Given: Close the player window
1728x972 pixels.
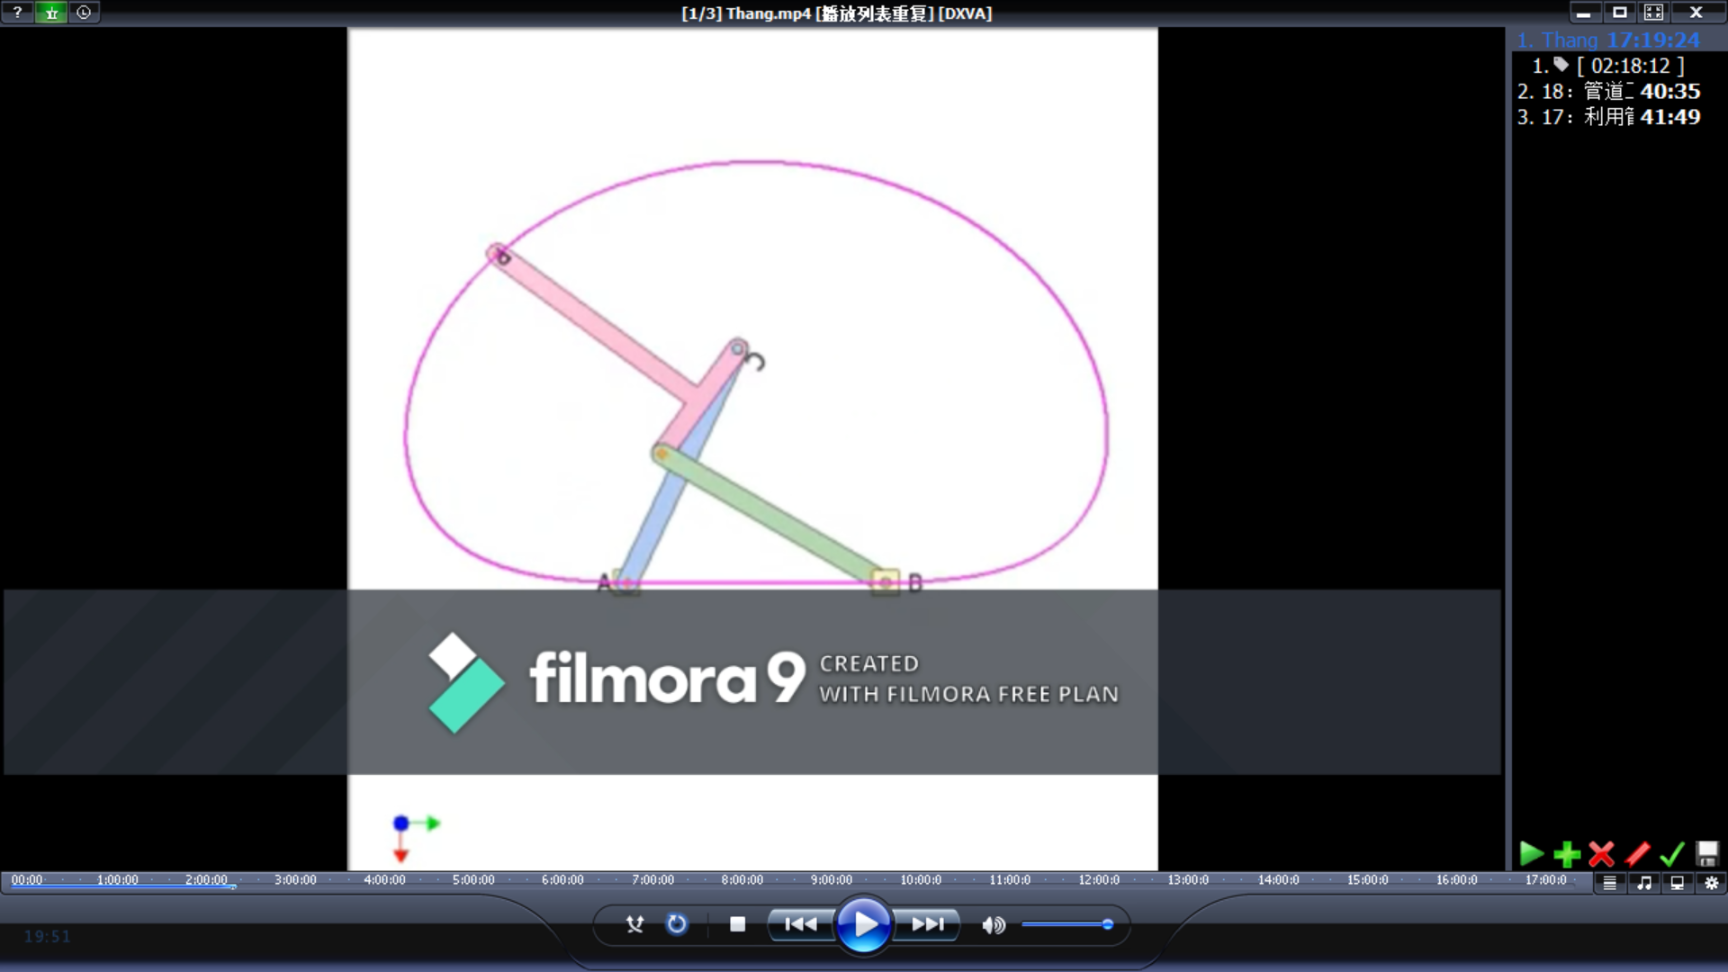Looking at the screenshot, I should pyautogui.click(x=1696, y=12).
